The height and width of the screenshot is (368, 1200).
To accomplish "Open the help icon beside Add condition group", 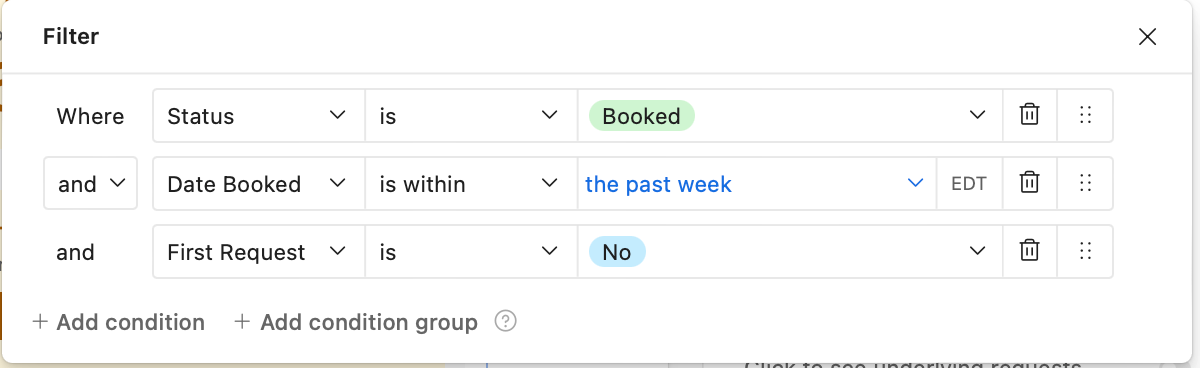I will coord(506,322).
